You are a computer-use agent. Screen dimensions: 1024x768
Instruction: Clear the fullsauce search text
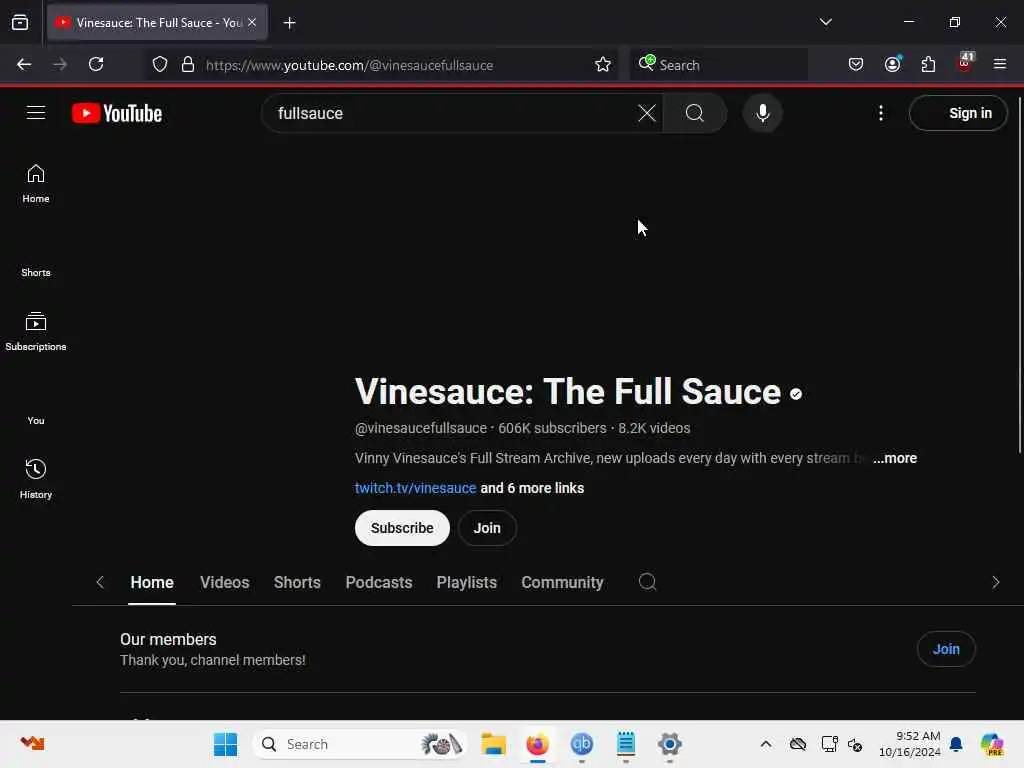pyautogui.click(x=647, y=113)
